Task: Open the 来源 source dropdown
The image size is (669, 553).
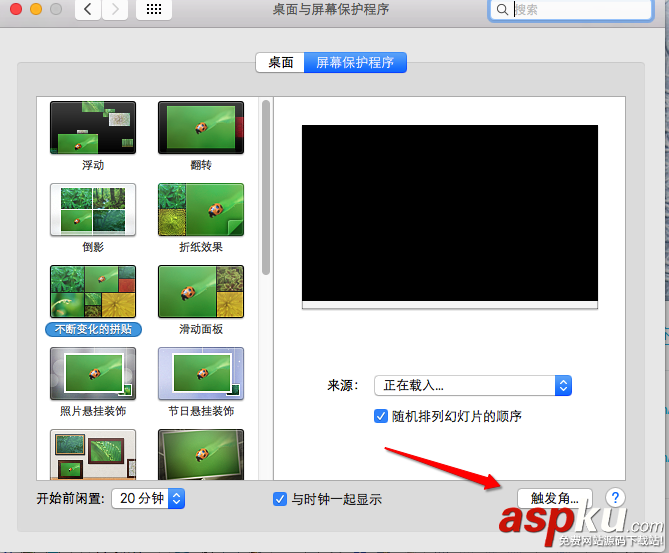Action: [x=473, y=386]
